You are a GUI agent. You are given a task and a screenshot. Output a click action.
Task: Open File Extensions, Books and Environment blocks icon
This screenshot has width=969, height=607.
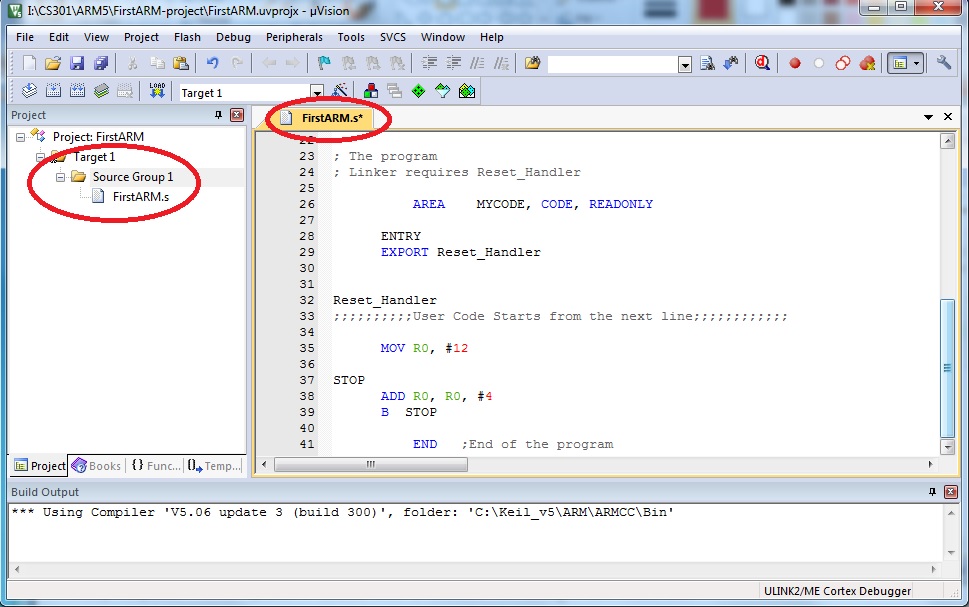click(x=371, y=91)
